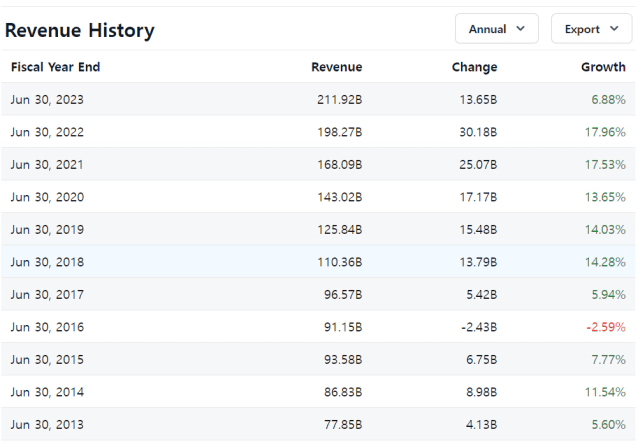Viewport: 640px width, 448px height.
Task: Select the Jun 30, 2019 row
Action: pos(318,229)
